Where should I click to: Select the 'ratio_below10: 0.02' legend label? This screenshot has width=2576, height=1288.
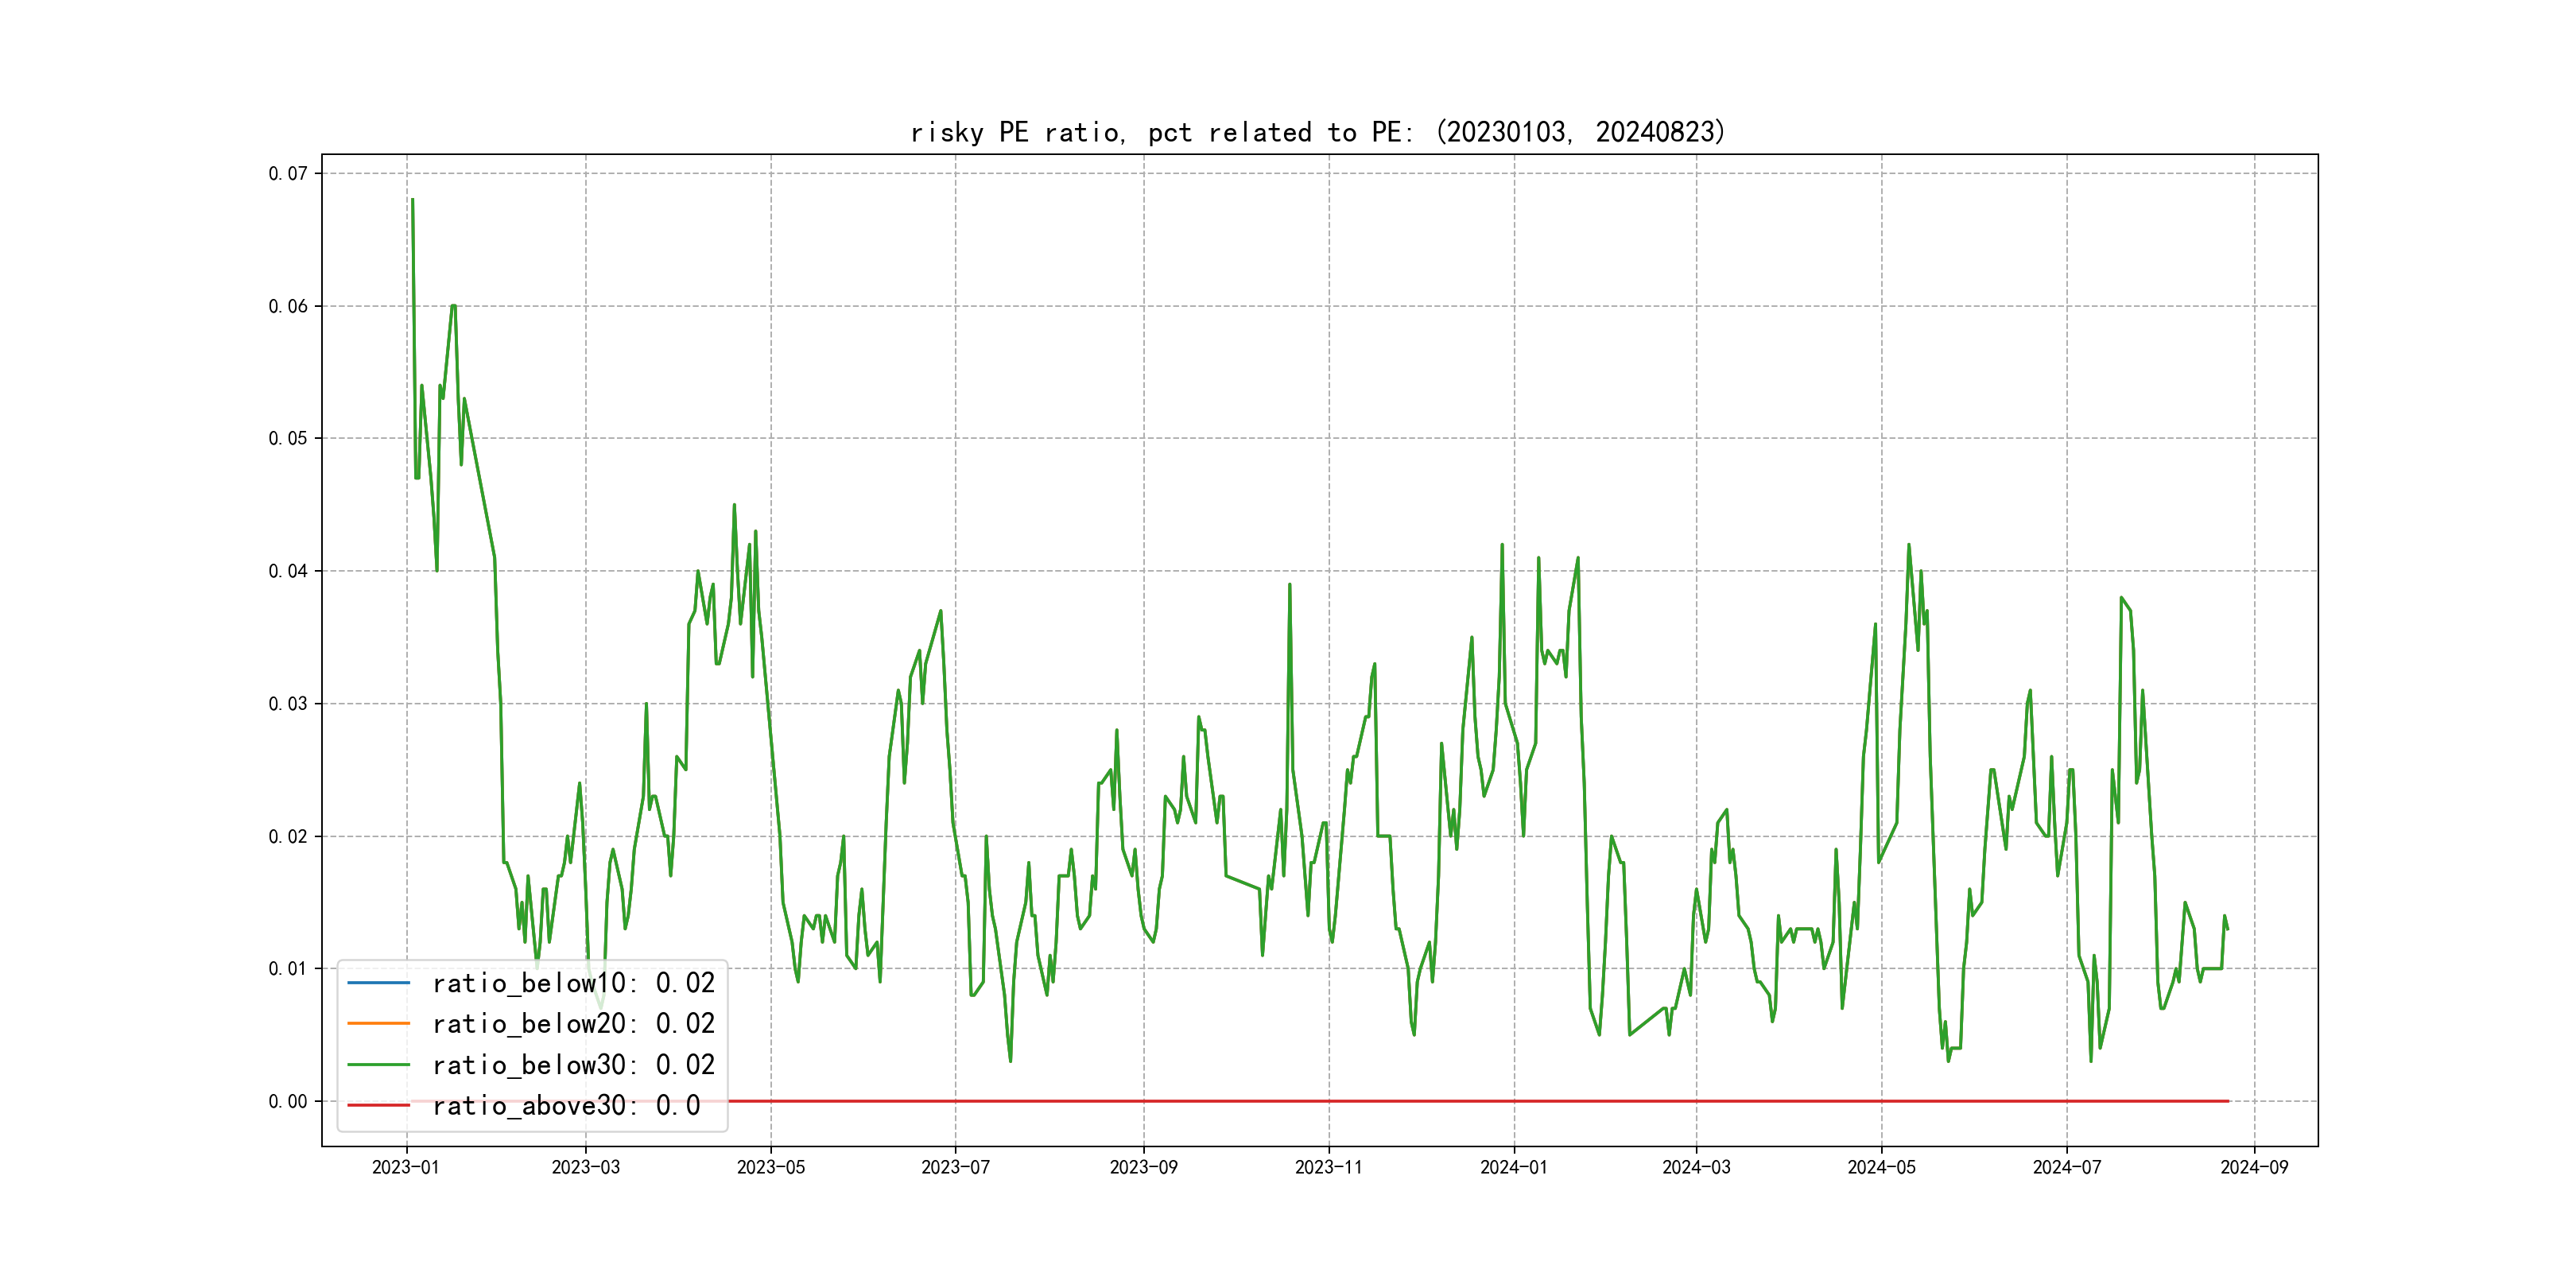pyautogui.click(x=573, y=983)
